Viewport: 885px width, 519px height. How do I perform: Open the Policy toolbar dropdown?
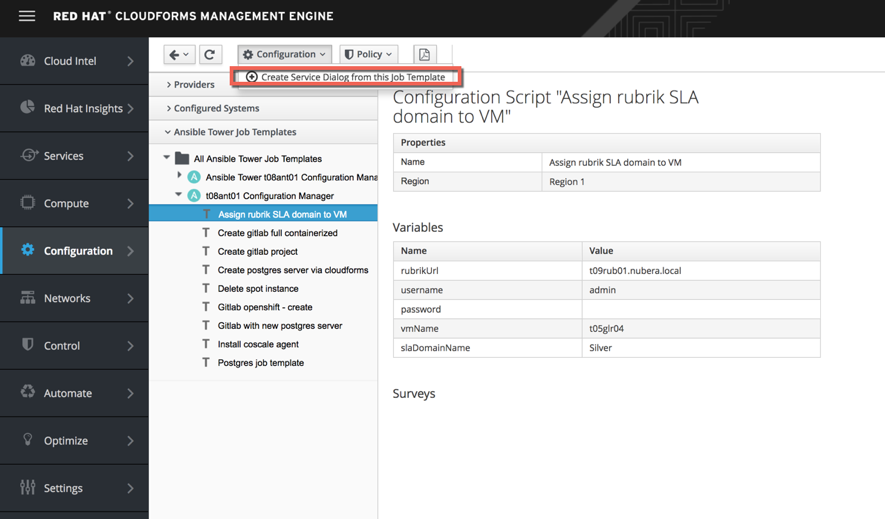369,54
